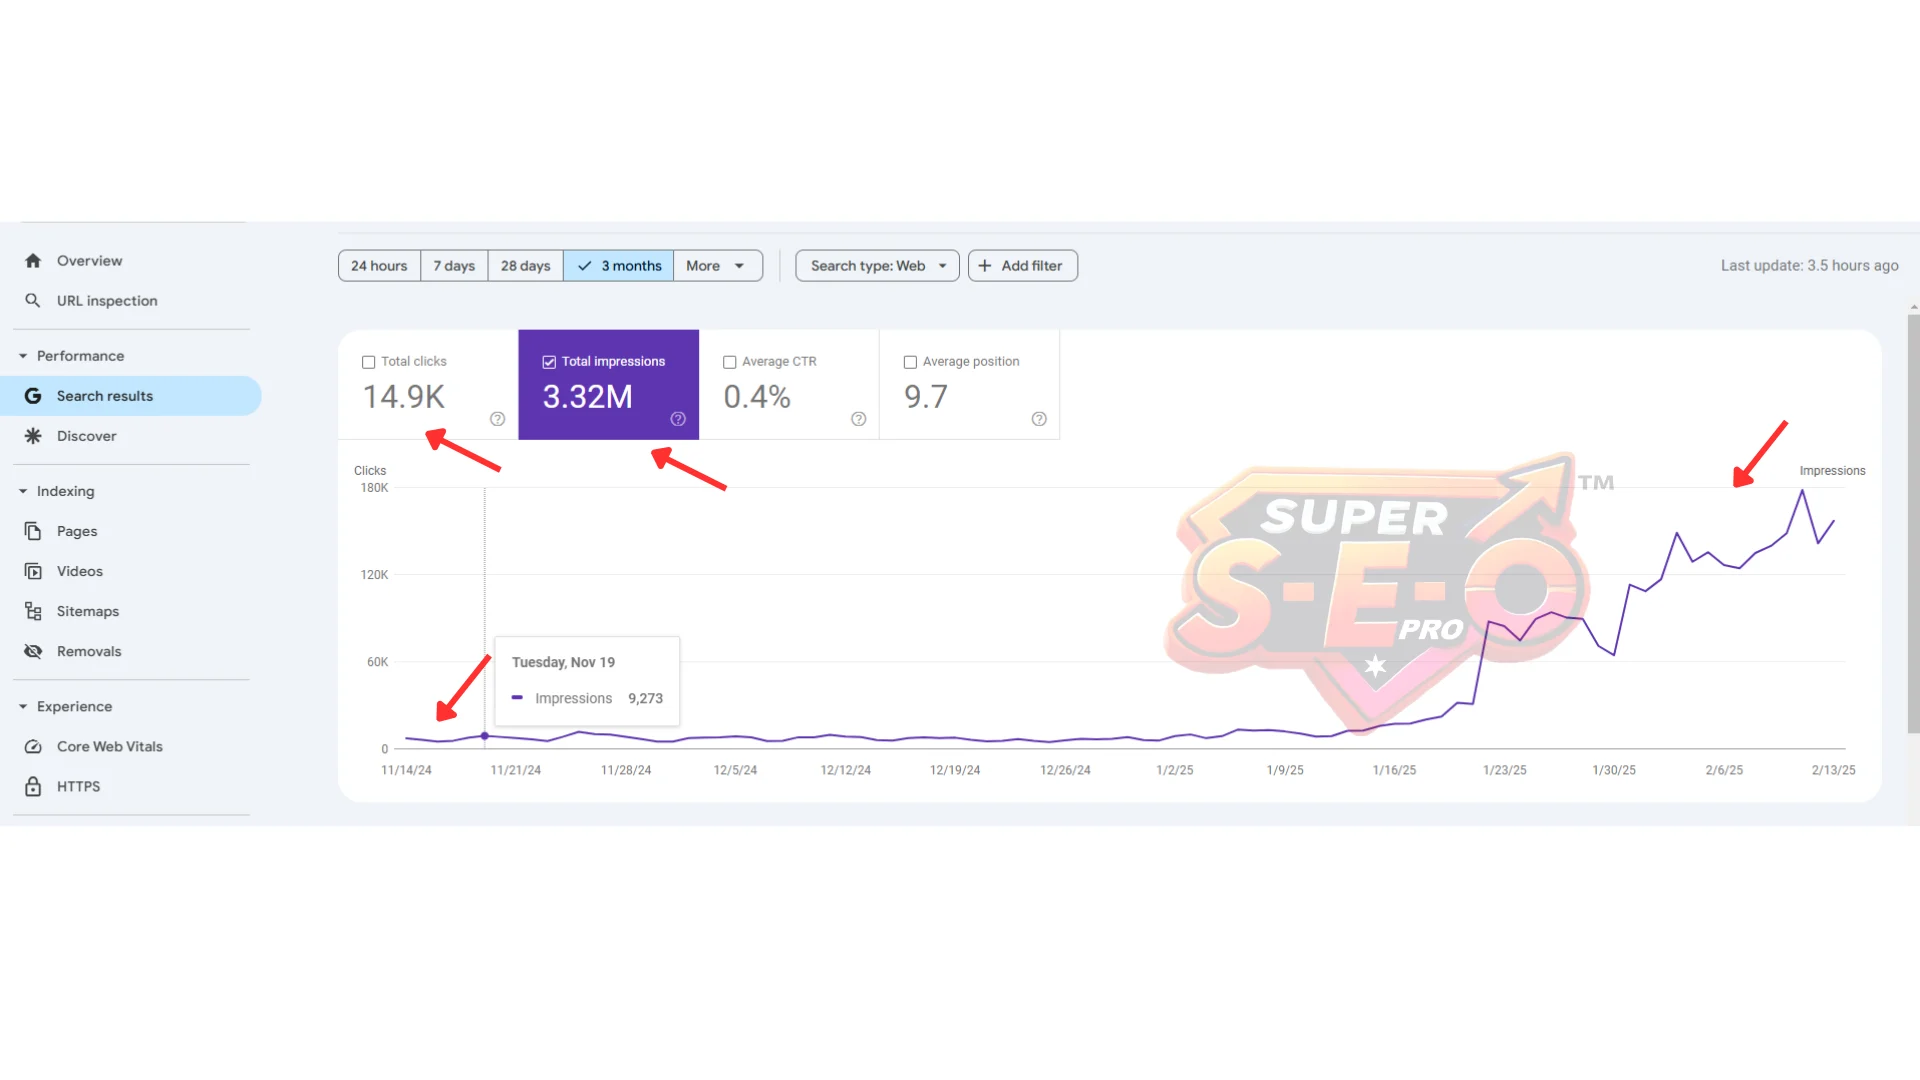The width and height of the screenshot is (1920, 1080).
Task: Click the Discover asterisk icon
Action: pyautogui.click(x=33, y=436)
